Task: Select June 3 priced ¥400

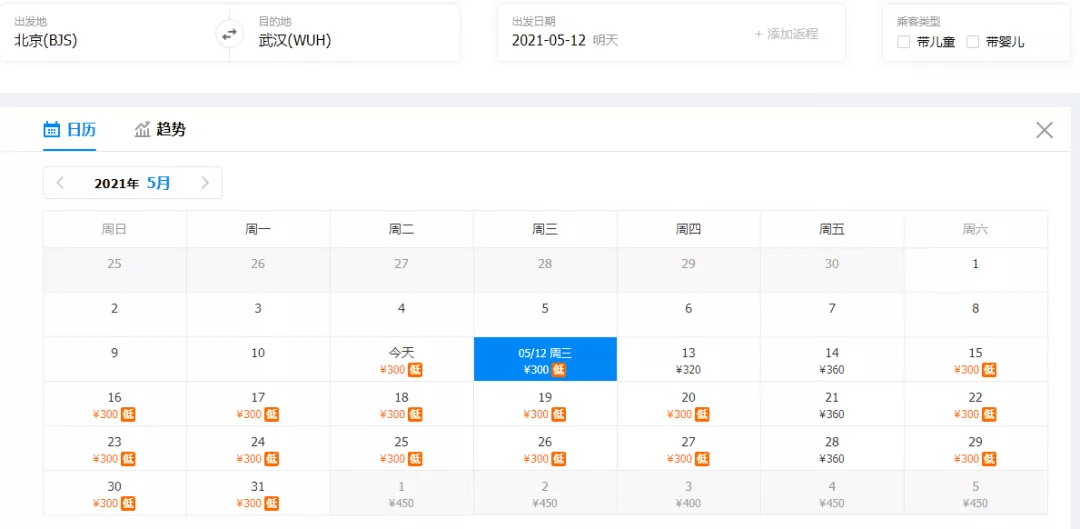Action: (x=688, y=493)
